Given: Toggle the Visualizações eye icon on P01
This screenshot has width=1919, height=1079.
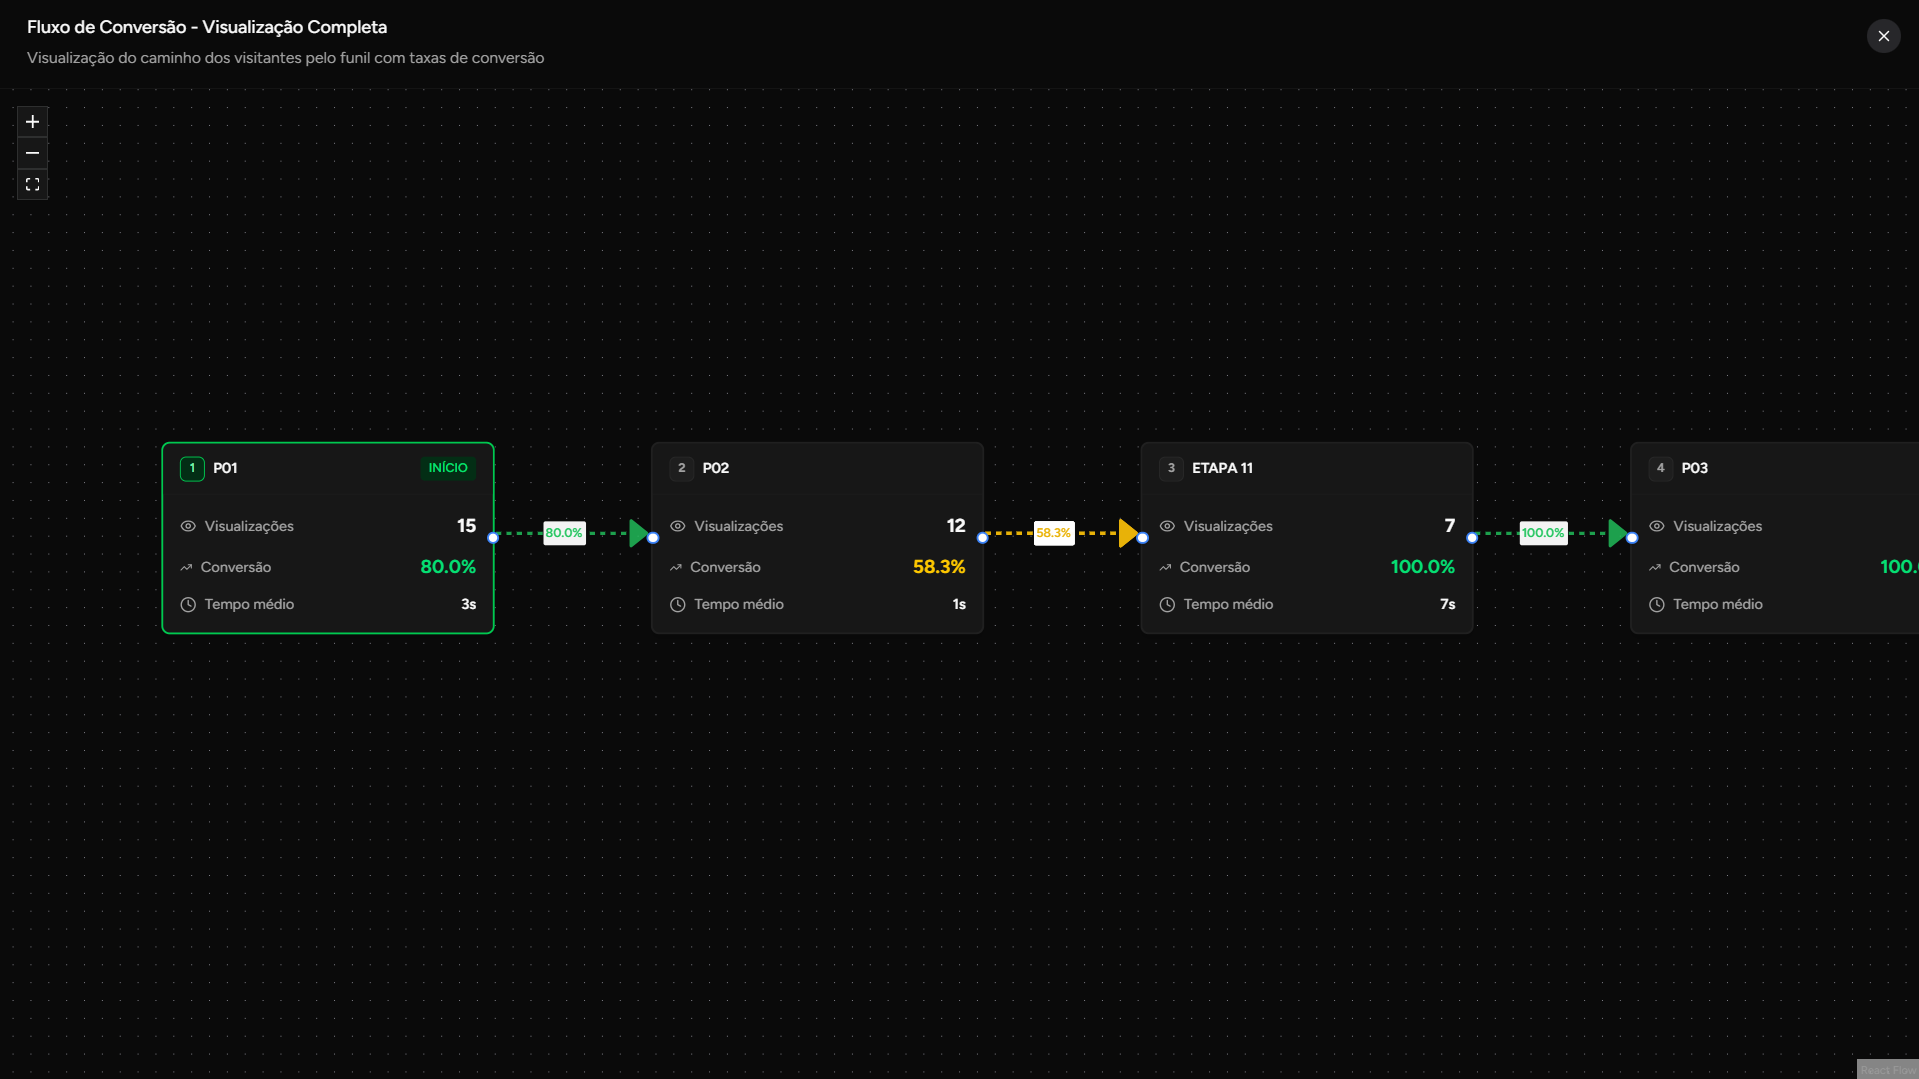Looking at the screenshot, I should coord(188,526).
